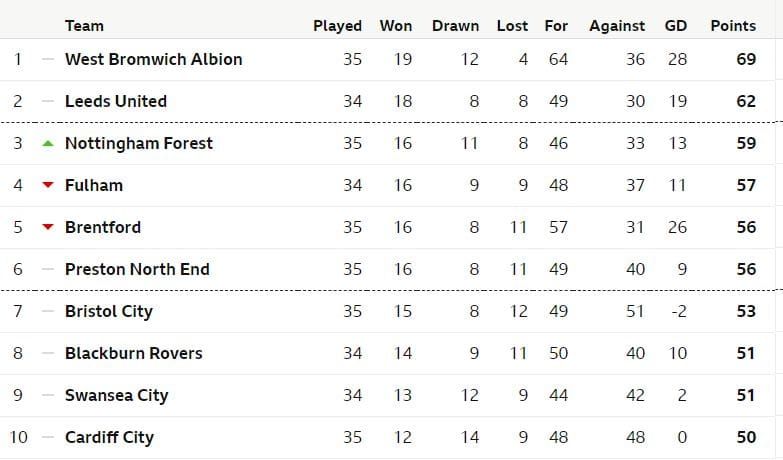Click the Team column header
The height and width of the screenshot is (460, 783).
[84, 26]
